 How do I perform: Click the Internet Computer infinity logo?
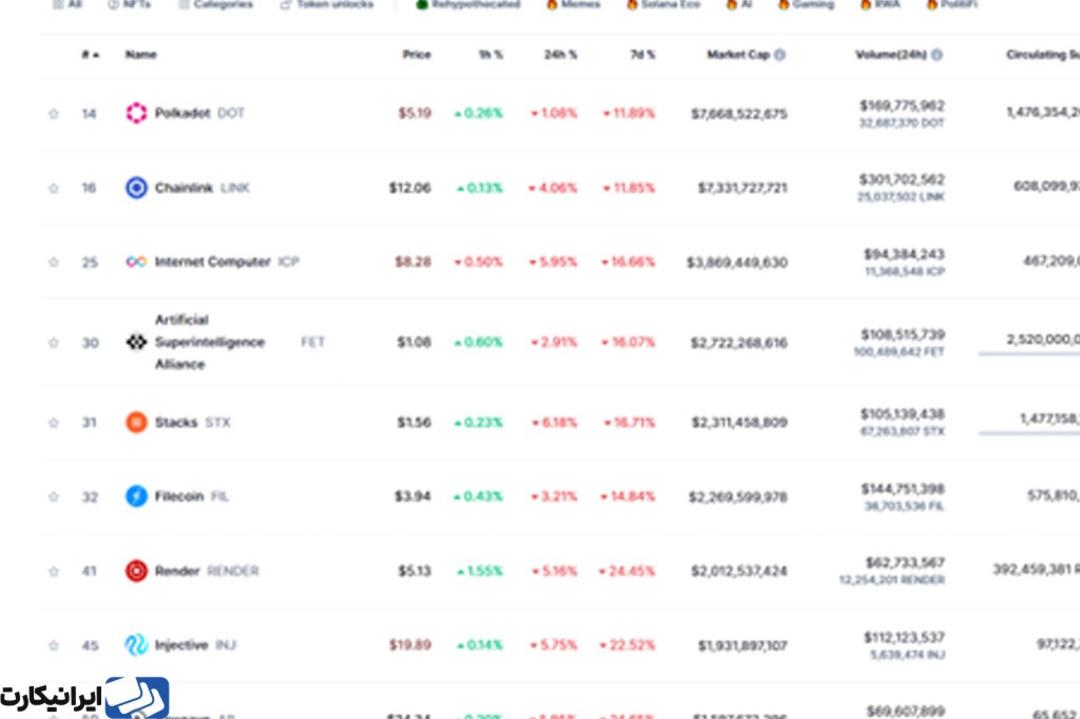[136, 262]
